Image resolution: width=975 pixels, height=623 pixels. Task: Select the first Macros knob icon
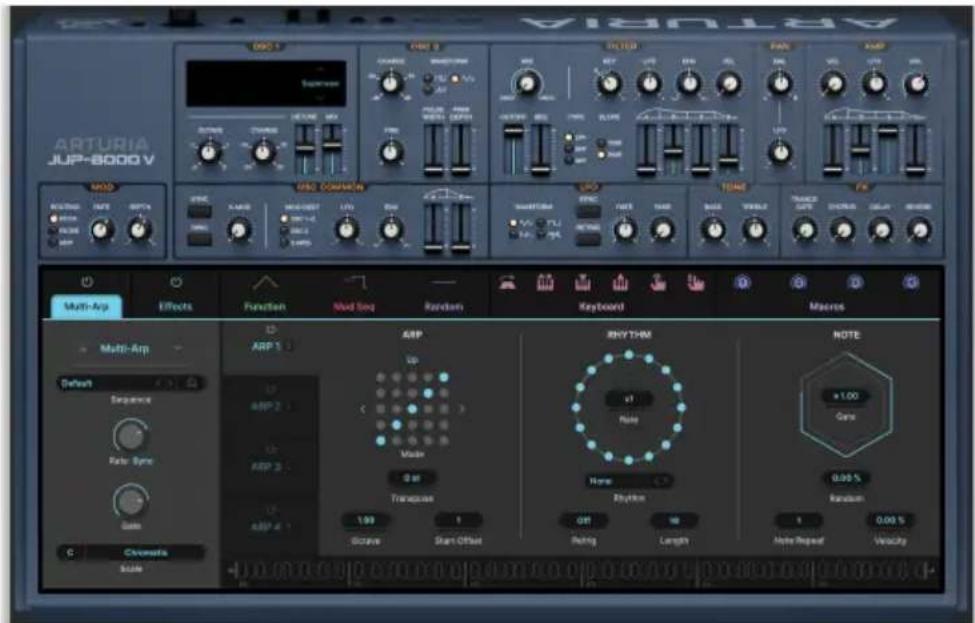742,284
